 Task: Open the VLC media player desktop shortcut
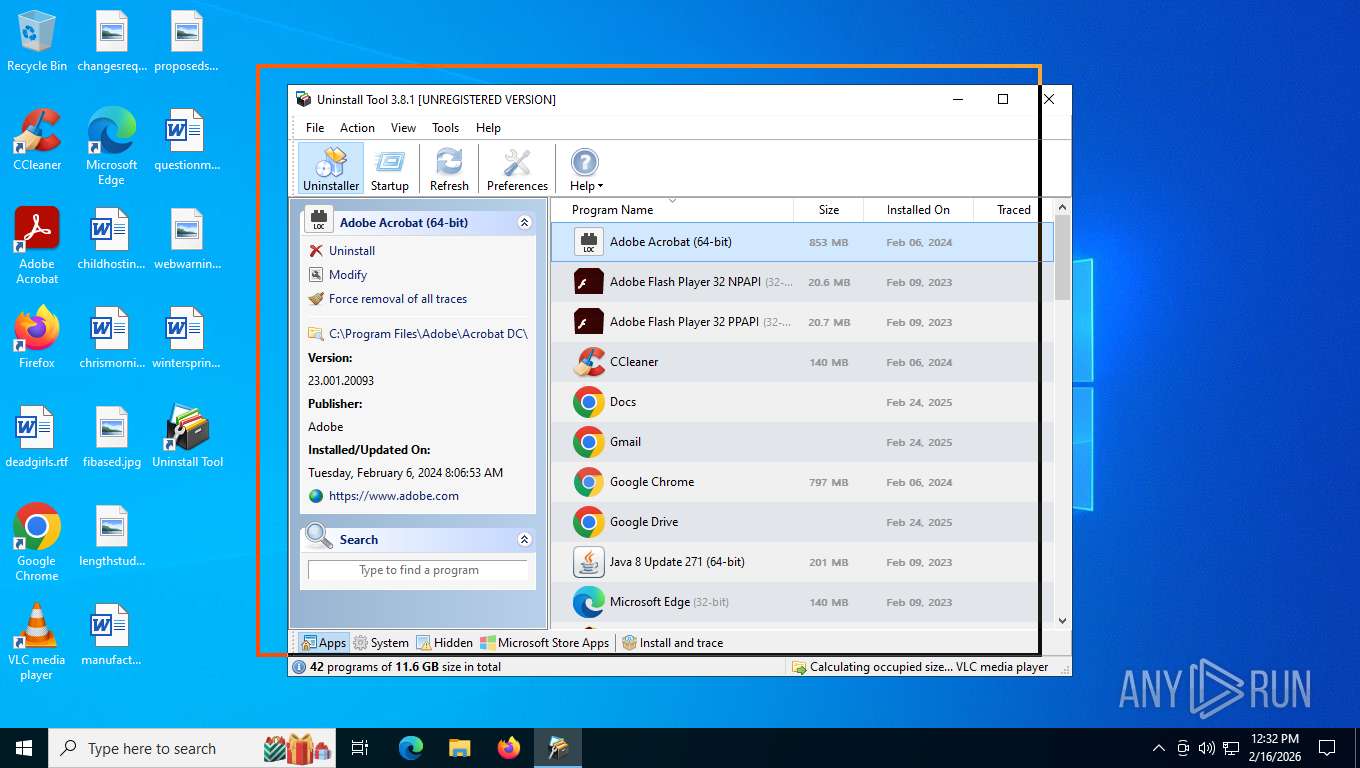37,642
